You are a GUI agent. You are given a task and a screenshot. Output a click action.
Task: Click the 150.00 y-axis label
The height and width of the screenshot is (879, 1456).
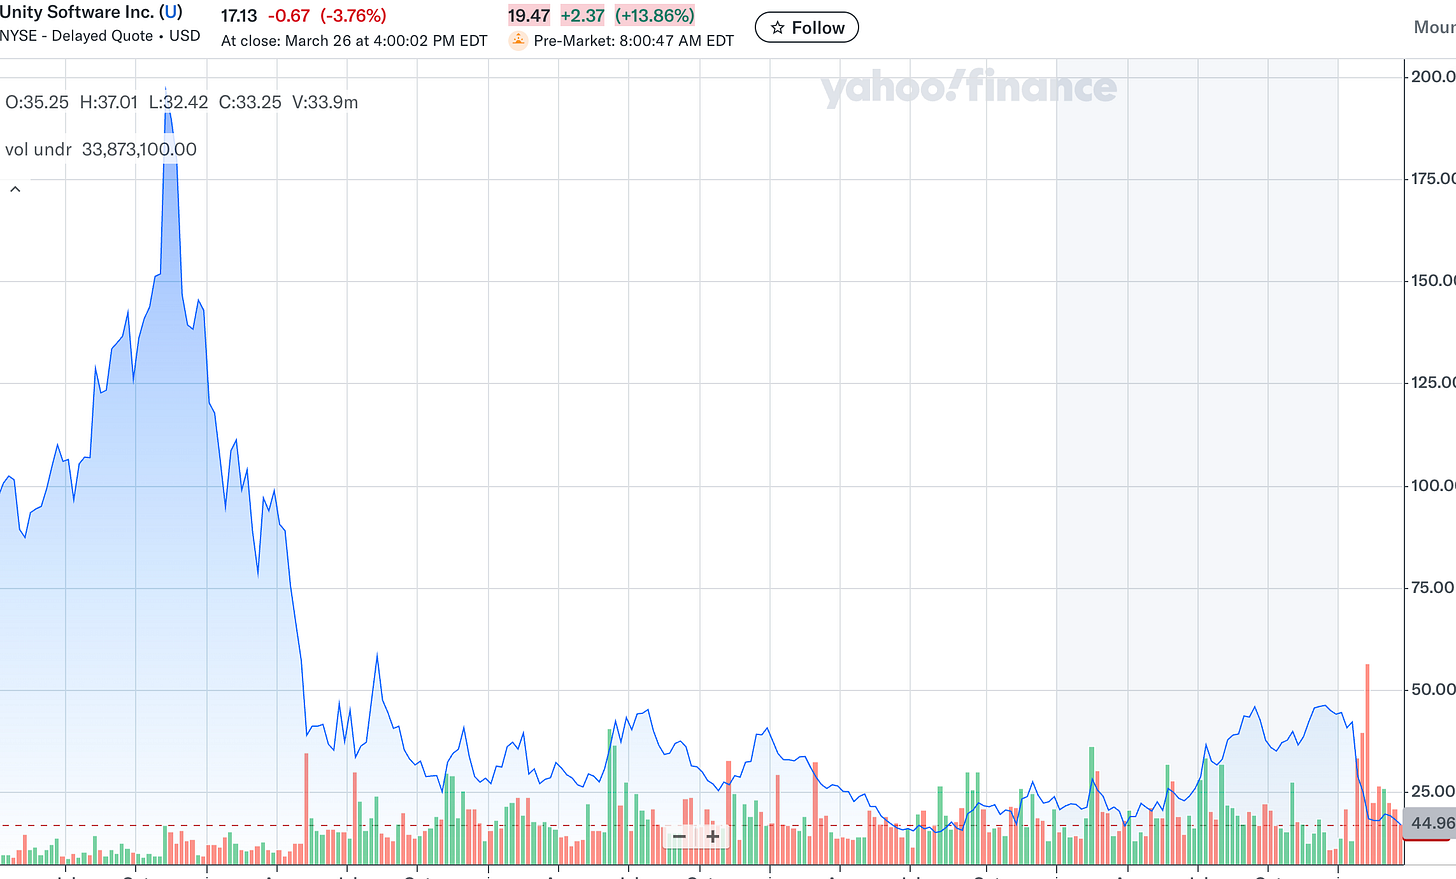pyautogui.click(x=1433, y=280)
